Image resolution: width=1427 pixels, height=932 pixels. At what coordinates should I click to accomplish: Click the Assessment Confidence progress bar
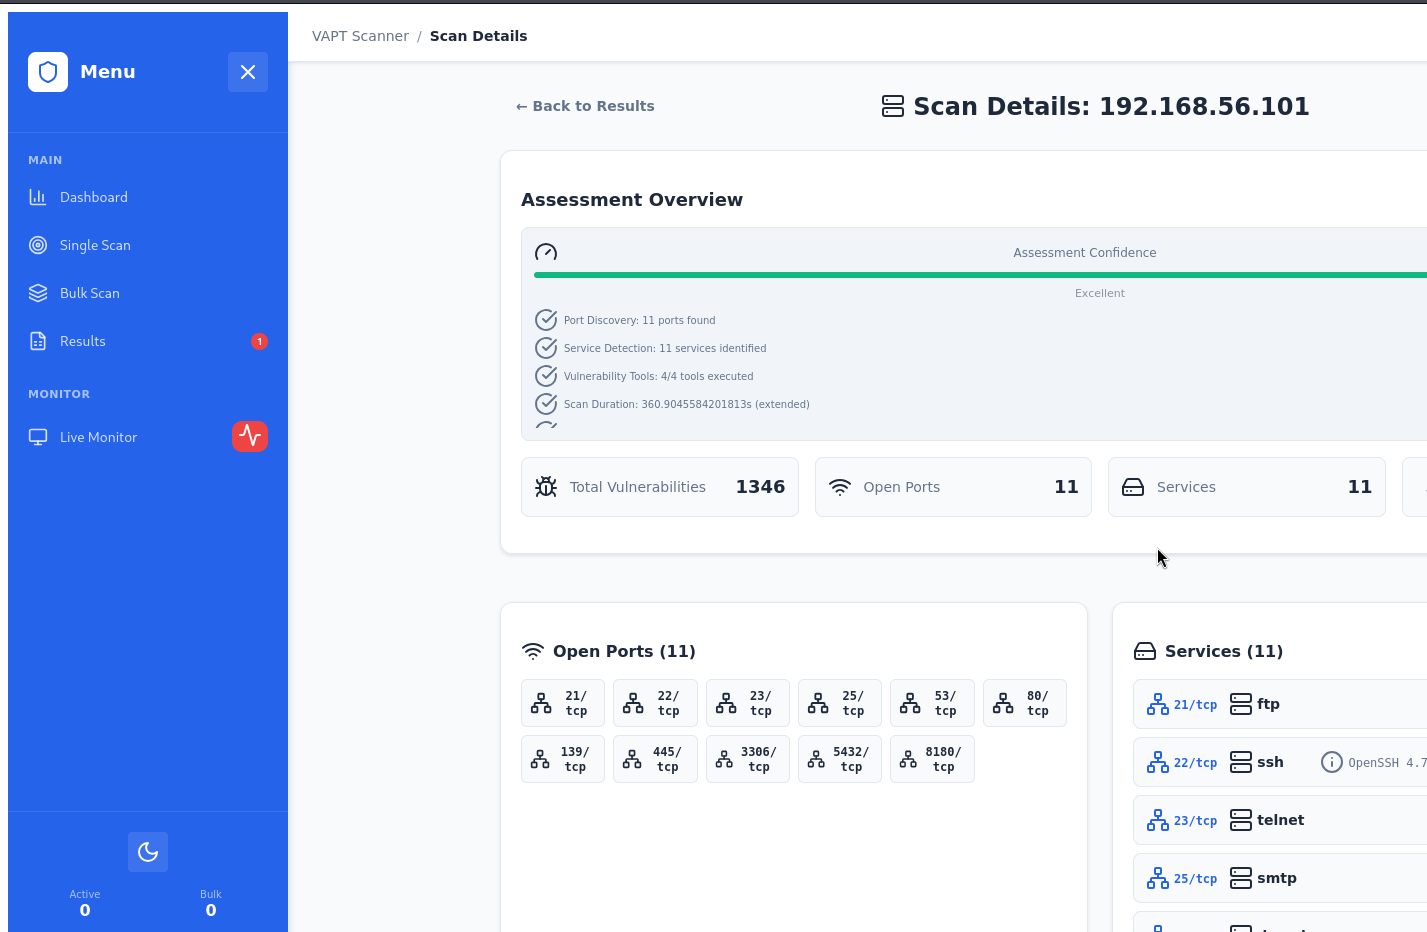click(980, 275)
